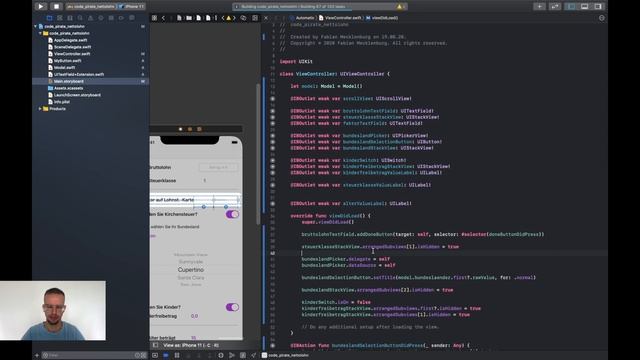The image size is (640, 360).
Task: Select SceneDelegate.swift in the navigator
Action: click(x=72, y=47)
